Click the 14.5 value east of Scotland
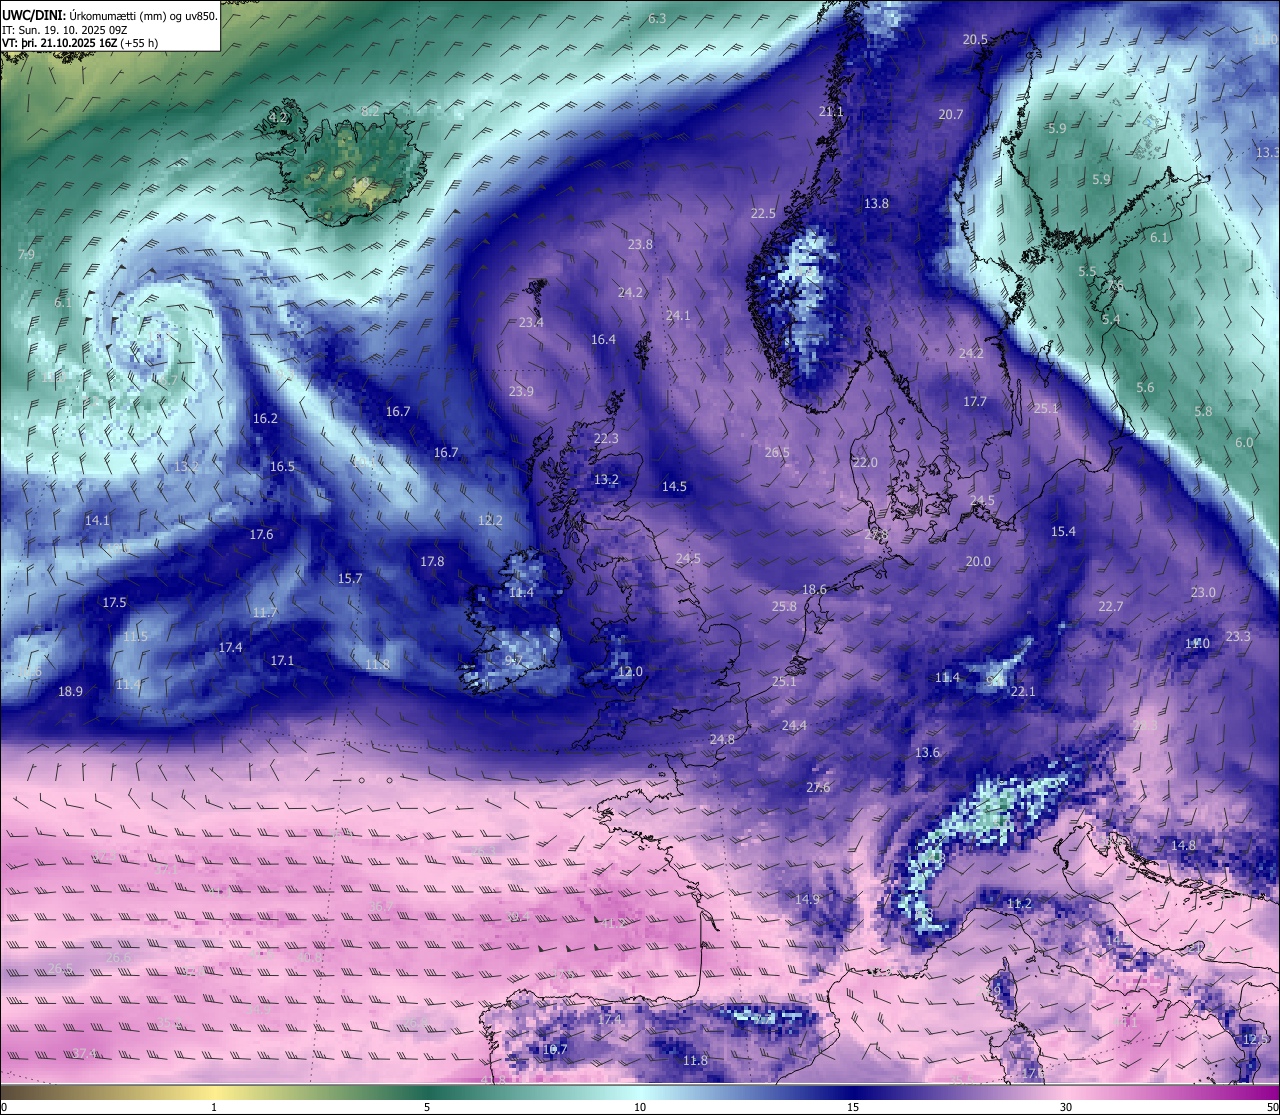Screen dimensions: 1280x1115 click(674, 486)
